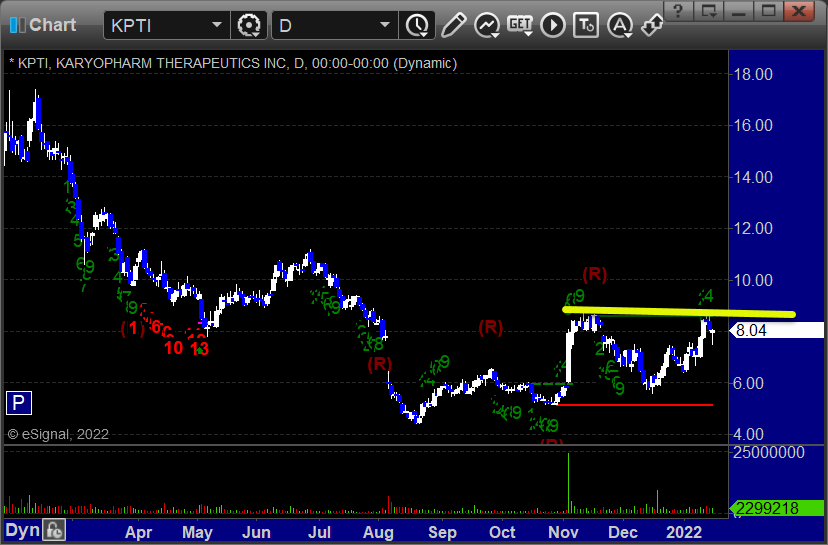828x545 pixels.
Task: Click the 2022 time axis label
Action: pos(684,532)
